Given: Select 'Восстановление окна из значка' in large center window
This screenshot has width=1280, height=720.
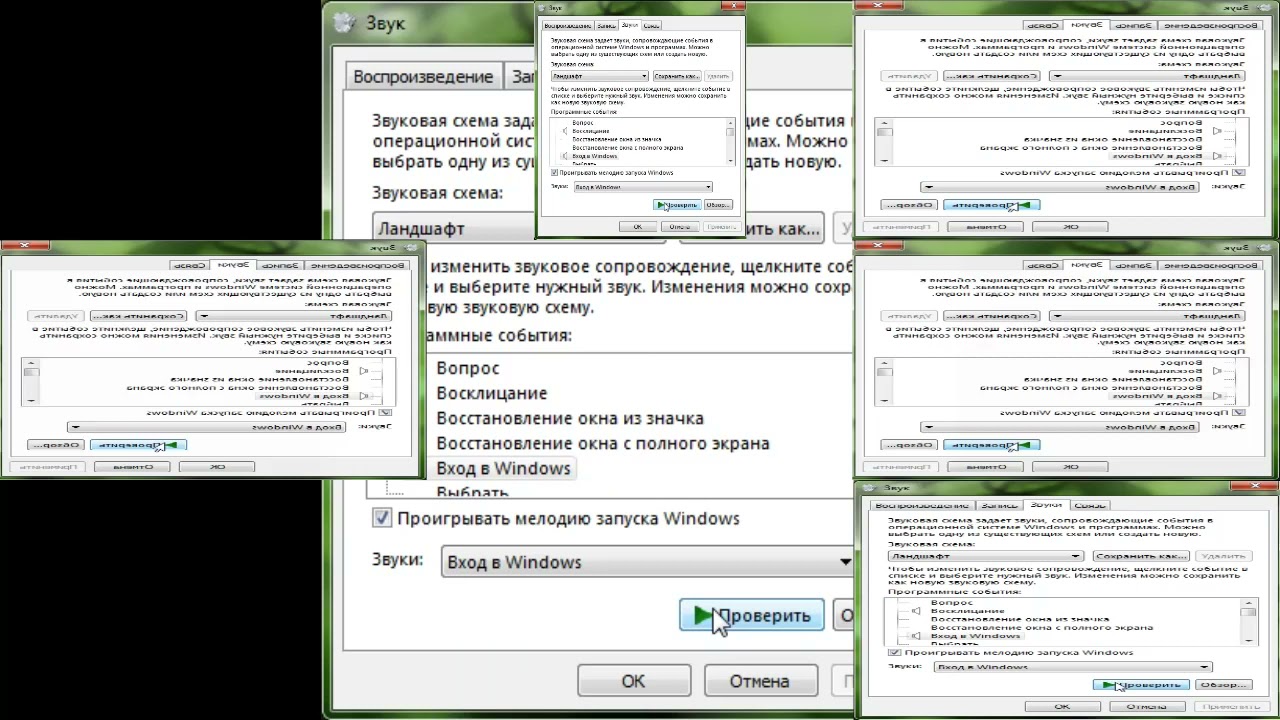Looking at the screenshot, I should pos(570,419).
